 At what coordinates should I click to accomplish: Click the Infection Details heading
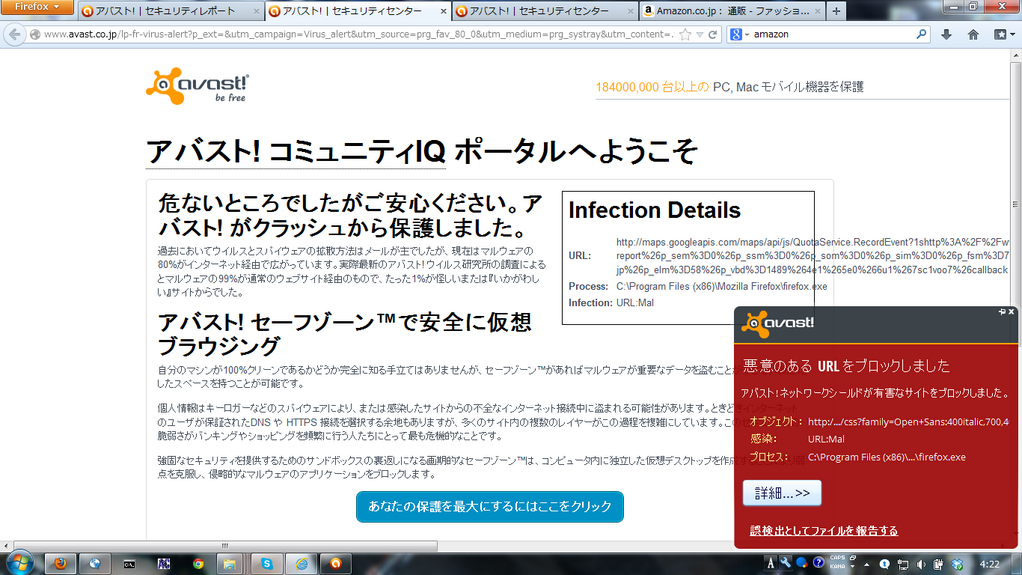click(x=654, y=211)
